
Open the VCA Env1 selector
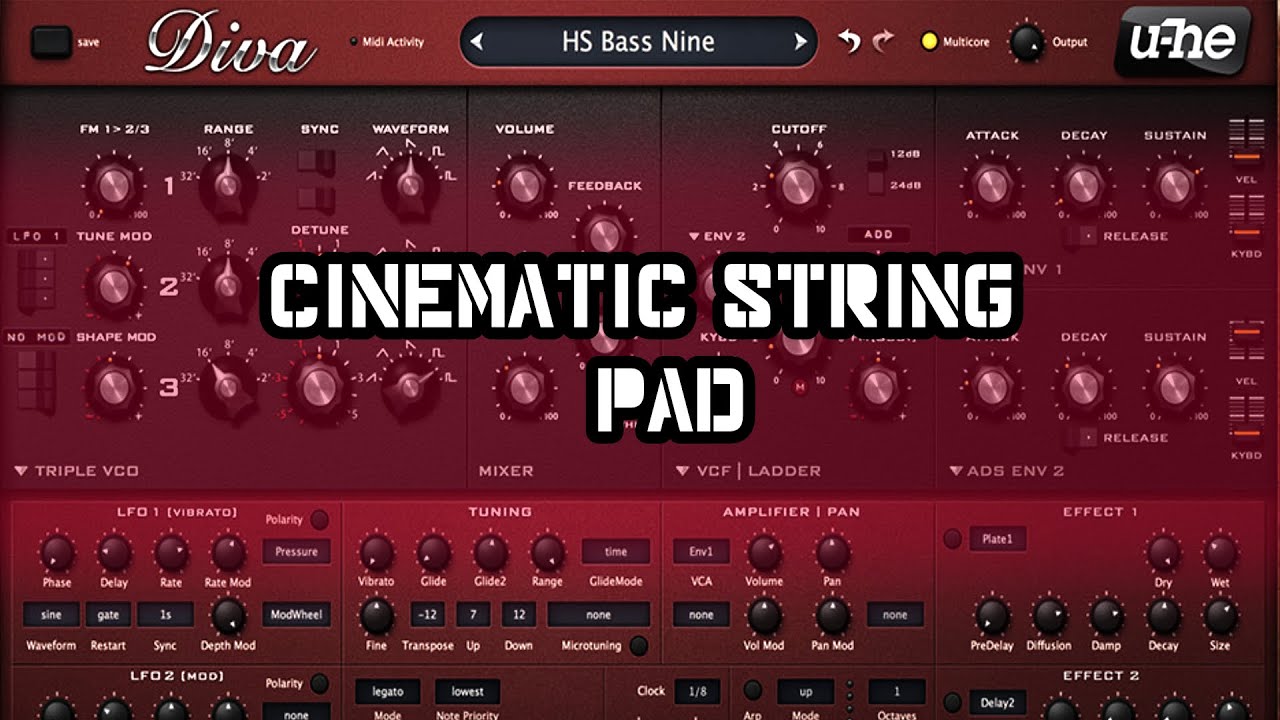(701, 551)
